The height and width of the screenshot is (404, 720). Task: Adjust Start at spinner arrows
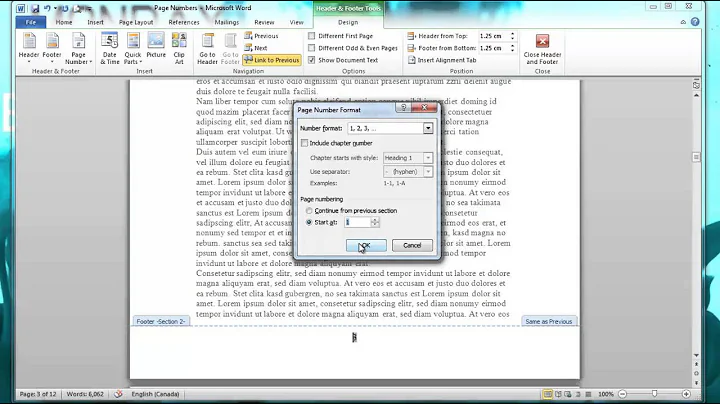pyautogui.click(x=375, y=222)
